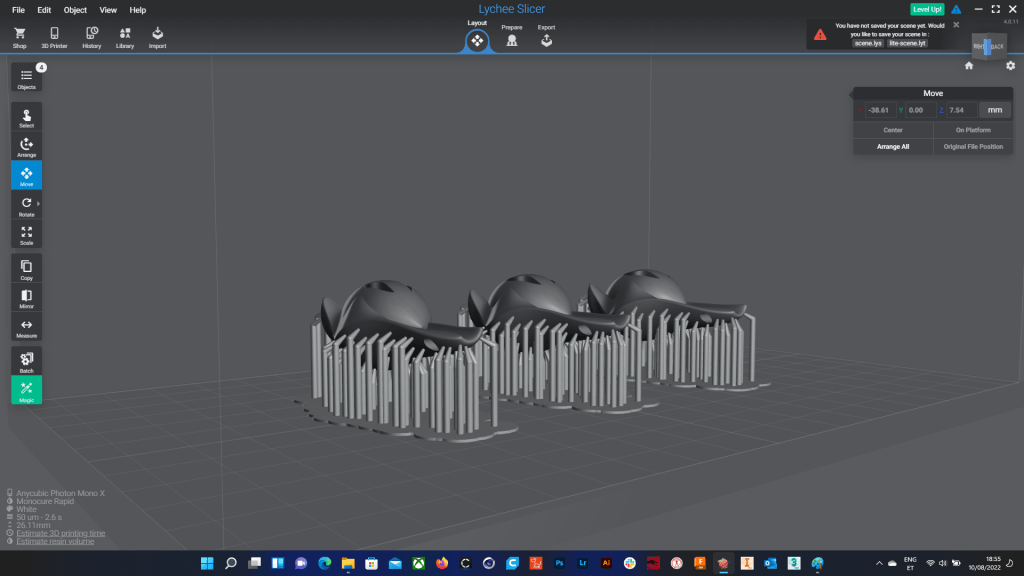This screenshot has height=576, width=1024.
Task: Open the viewport settings gear
Action: click(x=1010, y=66)
